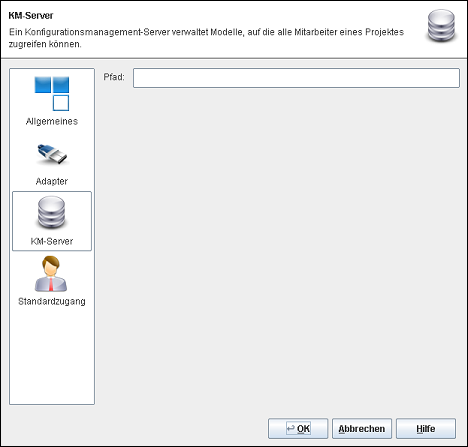This screenshot has width=468, height=447.
Task: Switch to the Adapter section label
Action: (x=52, y=181)
